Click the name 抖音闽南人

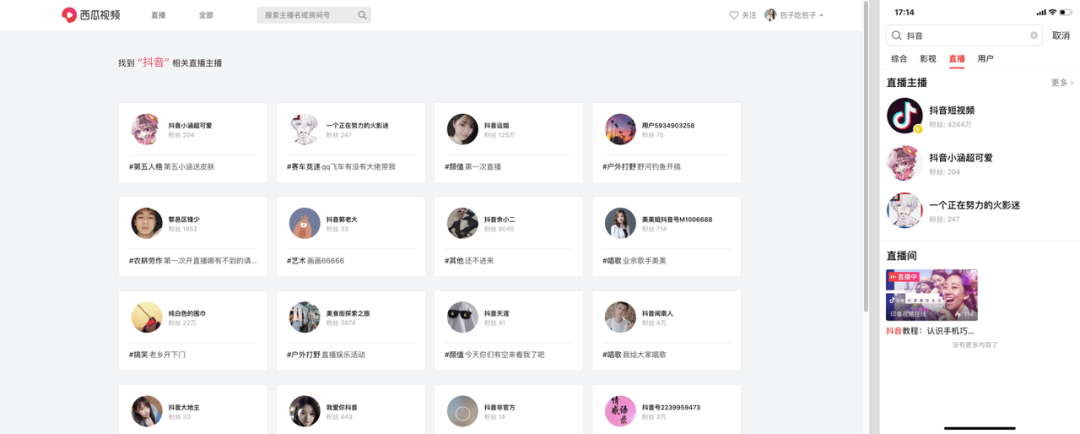pos(658,313)
